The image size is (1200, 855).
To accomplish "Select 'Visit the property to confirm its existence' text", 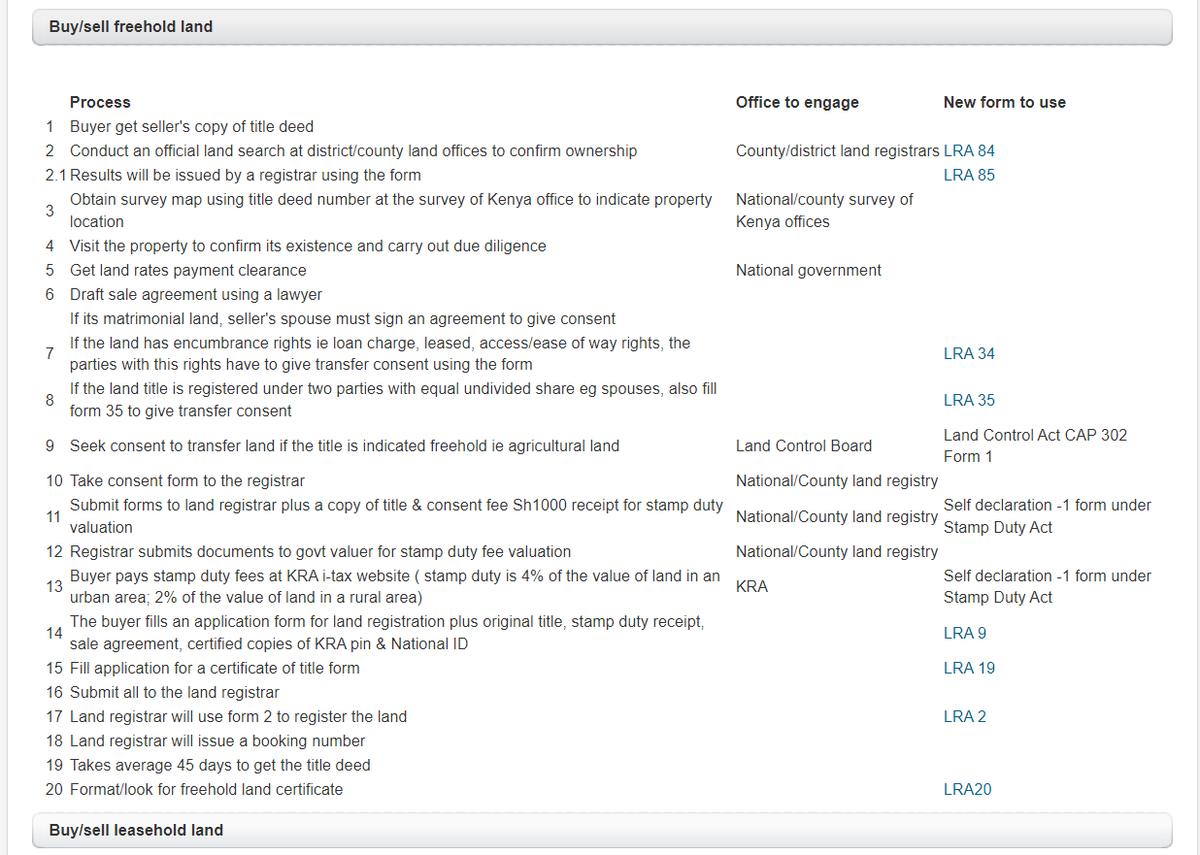I will 308,246.
